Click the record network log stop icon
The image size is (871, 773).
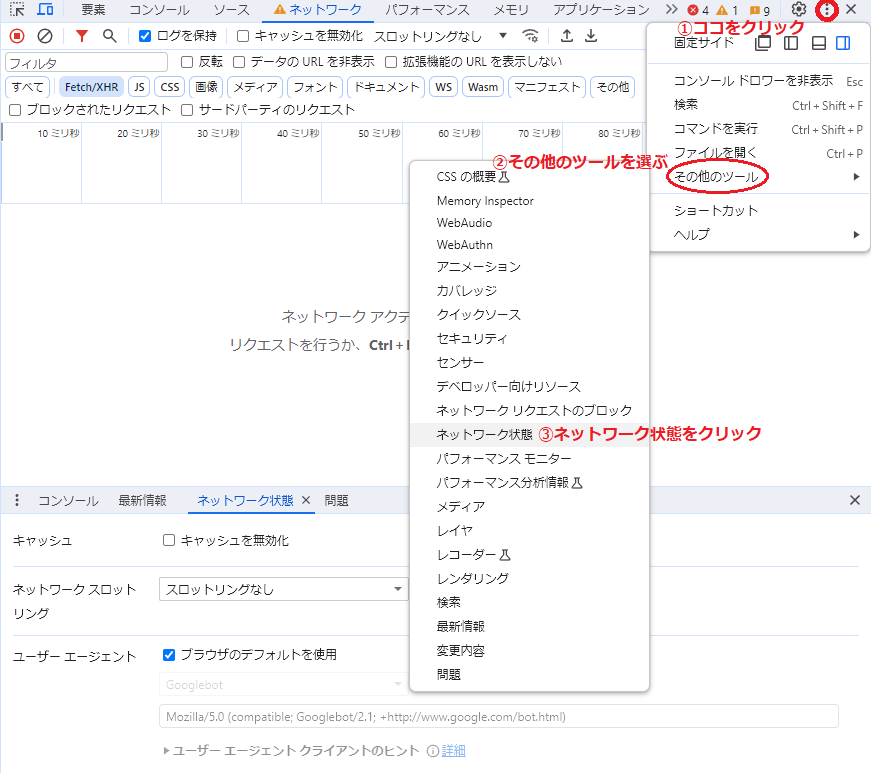tap(17, 36)
